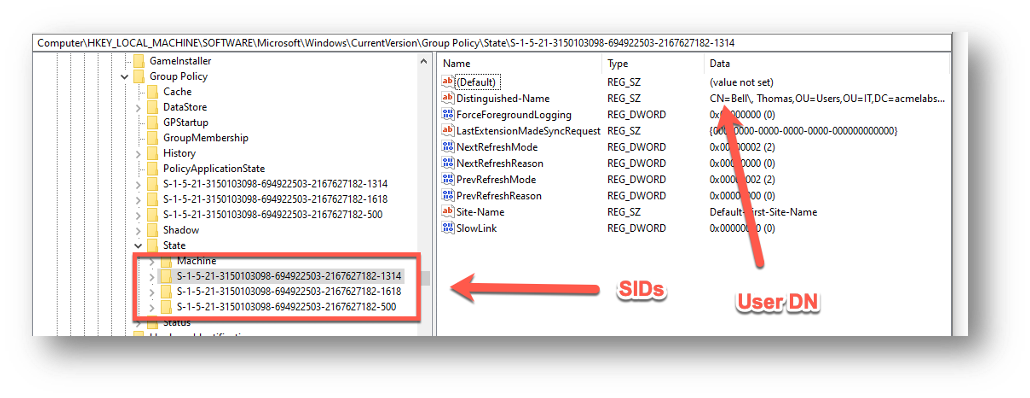Screen dimensions: 1030x398
Task: Select the SID key ending in 1618 under State
Action: coord(289,292)
